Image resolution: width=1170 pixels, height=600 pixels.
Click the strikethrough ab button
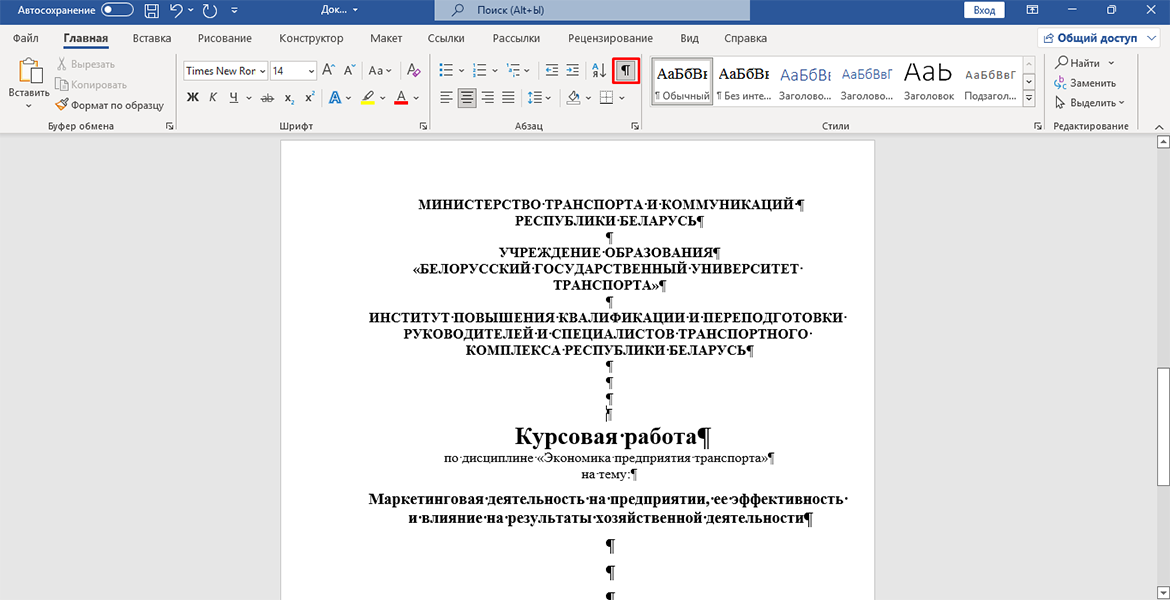[266, 97]
